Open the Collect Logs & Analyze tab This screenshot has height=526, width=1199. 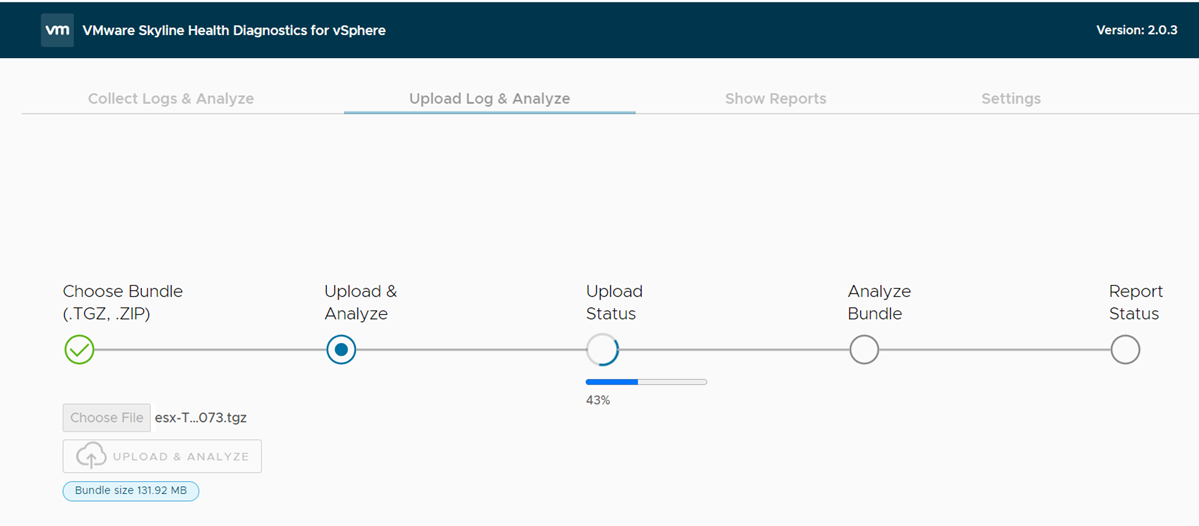point(171,99)
